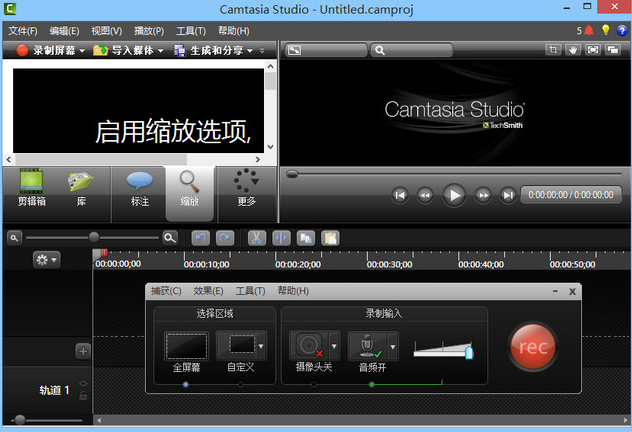The width and height of the screenshot is (632, 432).
Task: Expand audio source dropdown
Action: [393, 346]
